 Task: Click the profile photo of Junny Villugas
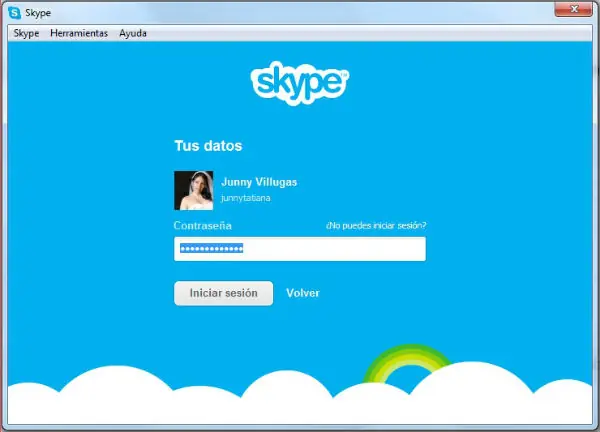[x=194, y=190]
